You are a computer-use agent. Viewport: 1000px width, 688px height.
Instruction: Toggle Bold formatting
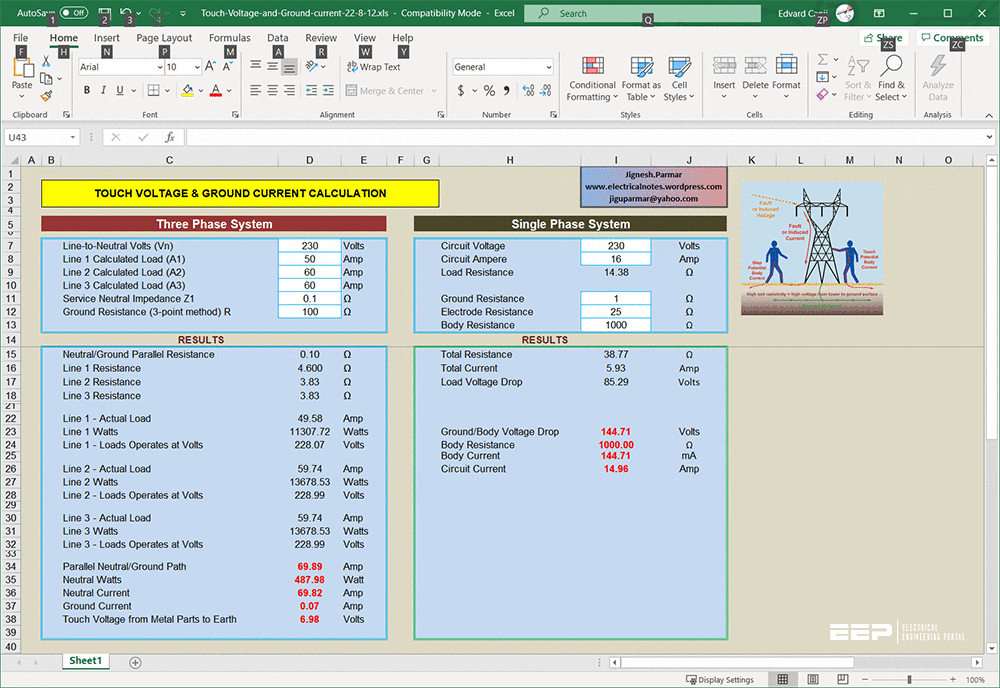tap(87, 91)
